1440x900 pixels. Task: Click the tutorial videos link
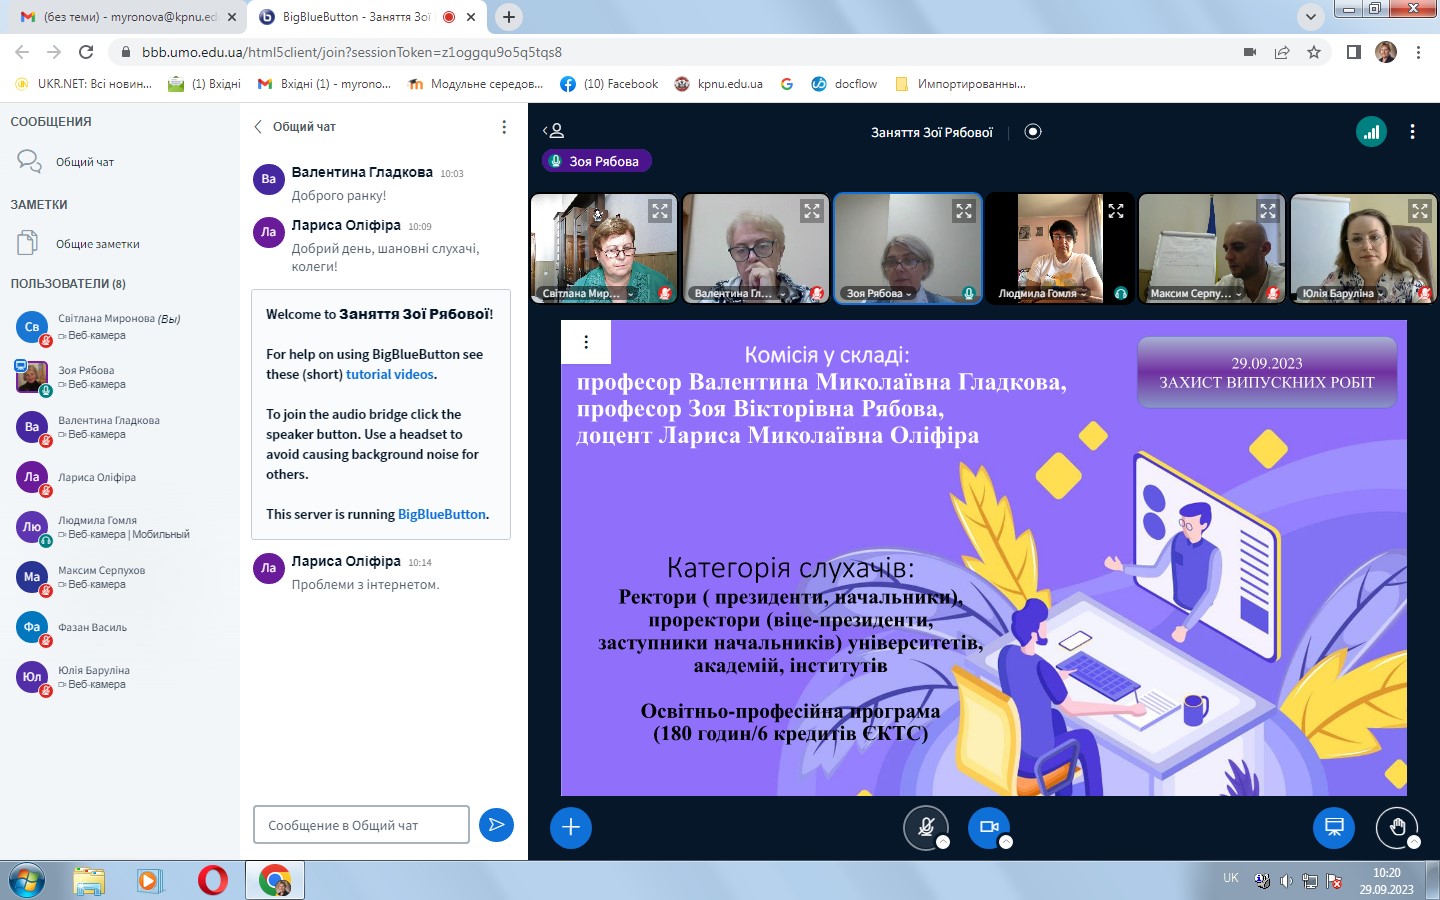(390, 374)
